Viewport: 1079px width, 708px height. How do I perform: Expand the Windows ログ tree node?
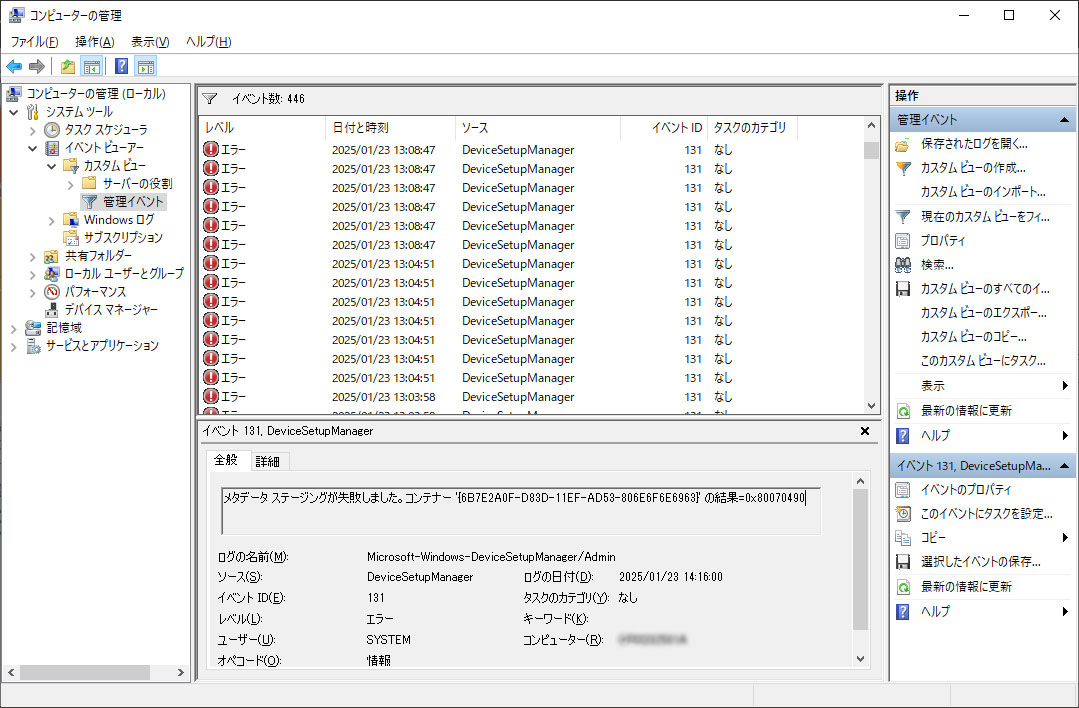52,220
